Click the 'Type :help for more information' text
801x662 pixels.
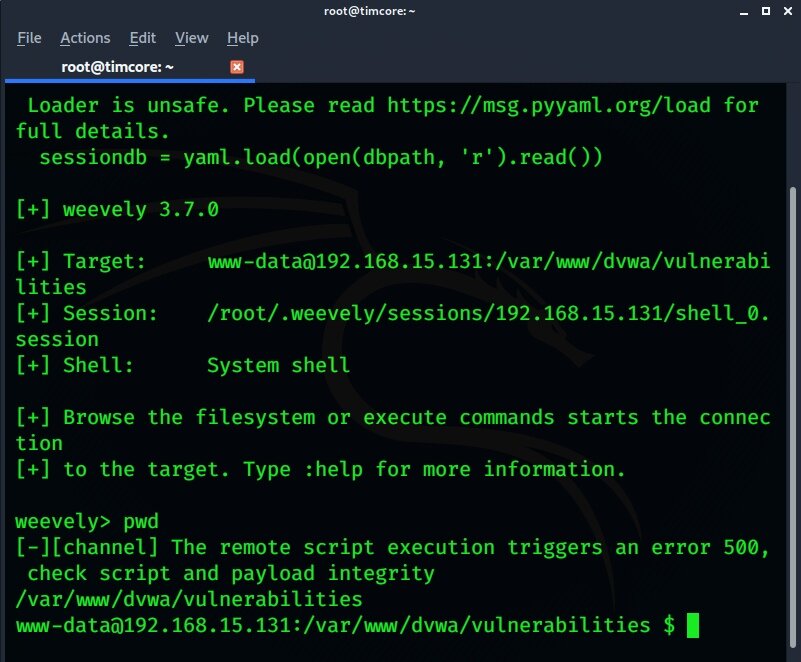434,469
